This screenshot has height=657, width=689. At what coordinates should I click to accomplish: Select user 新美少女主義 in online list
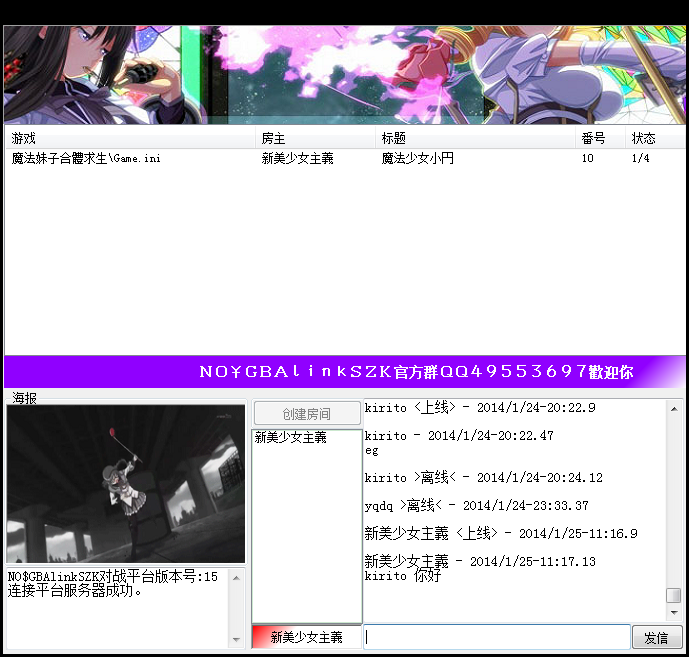click(290, 437)
